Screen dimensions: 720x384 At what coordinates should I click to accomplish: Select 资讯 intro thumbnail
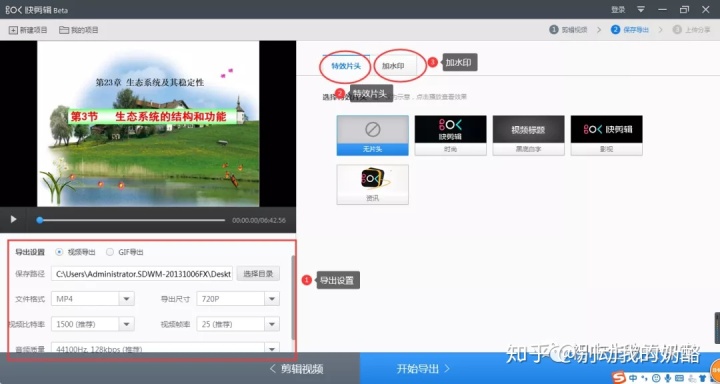coord(372,184)
